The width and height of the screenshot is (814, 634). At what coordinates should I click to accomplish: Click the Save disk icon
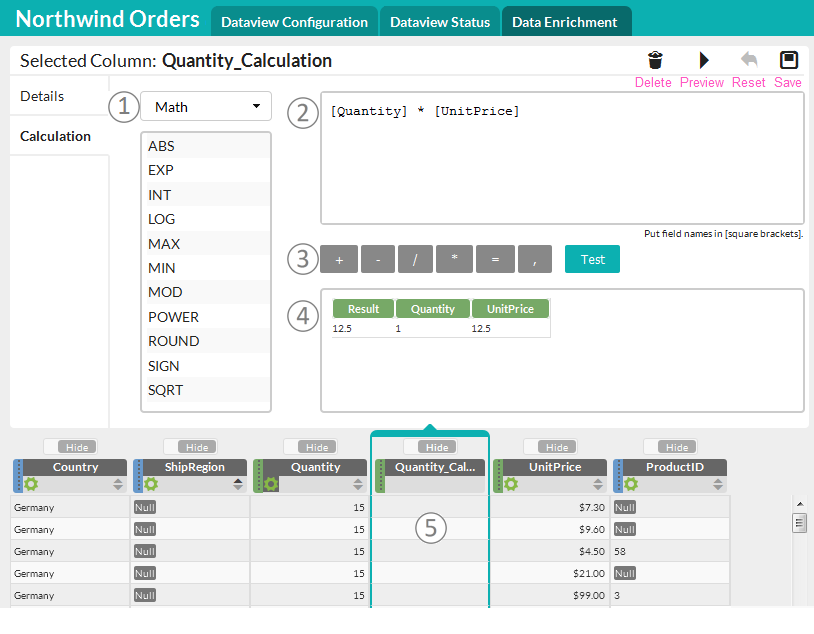point(789,60)
